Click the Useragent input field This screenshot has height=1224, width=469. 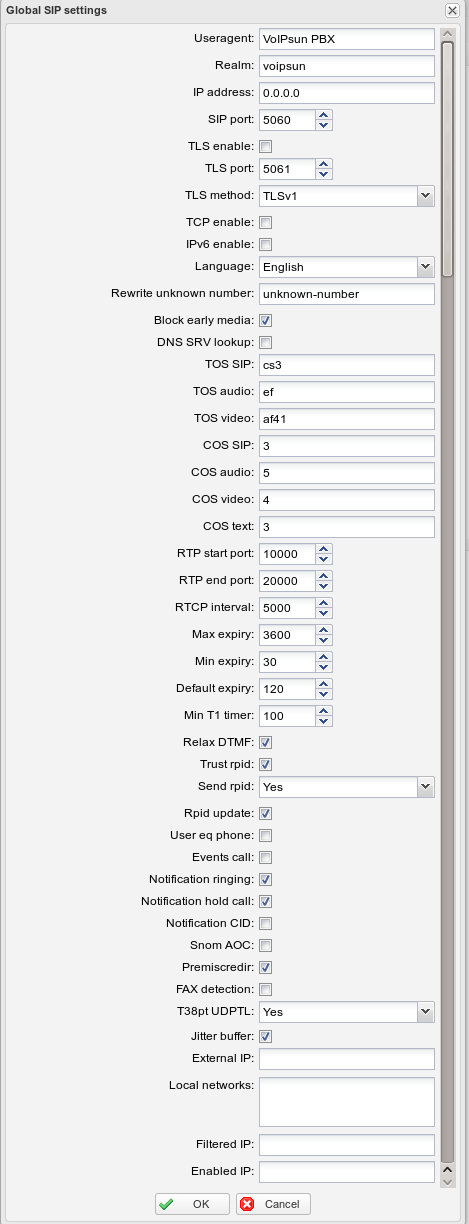pyautogui.click(x=346, y=39)
